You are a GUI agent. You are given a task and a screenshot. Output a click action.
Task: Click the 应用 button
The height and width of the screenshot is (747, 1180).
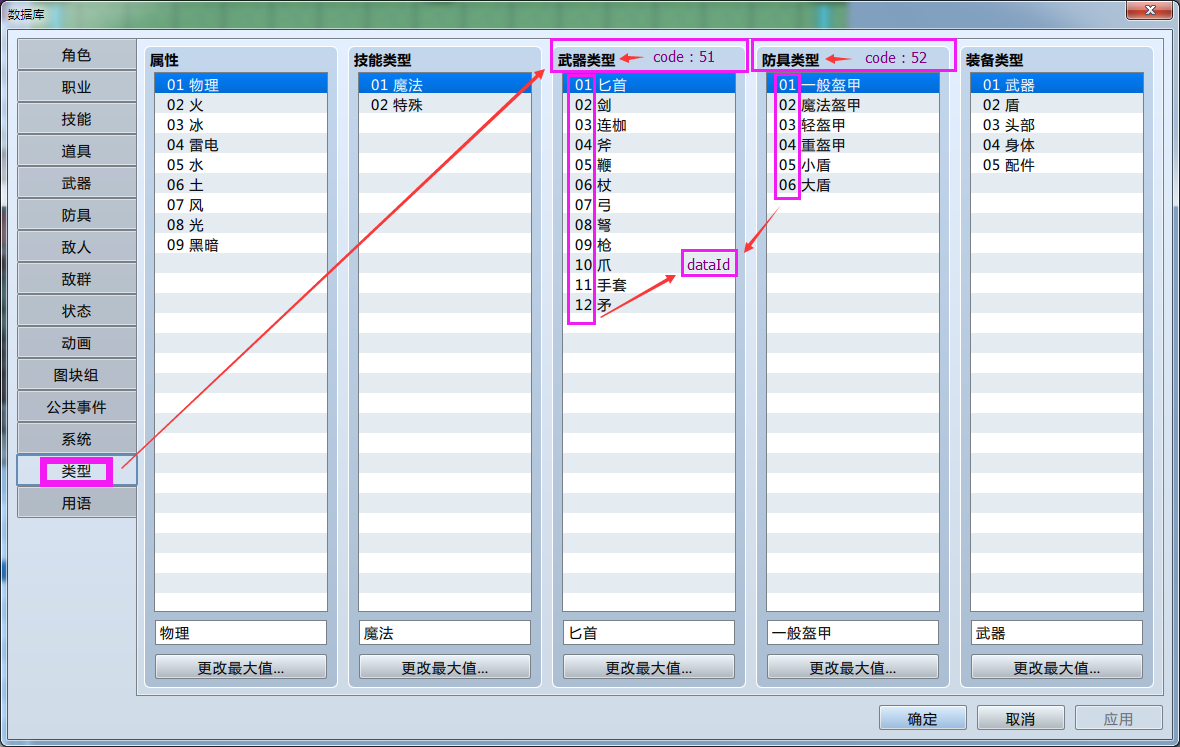pyautogui.click(x=1118, y=718)
